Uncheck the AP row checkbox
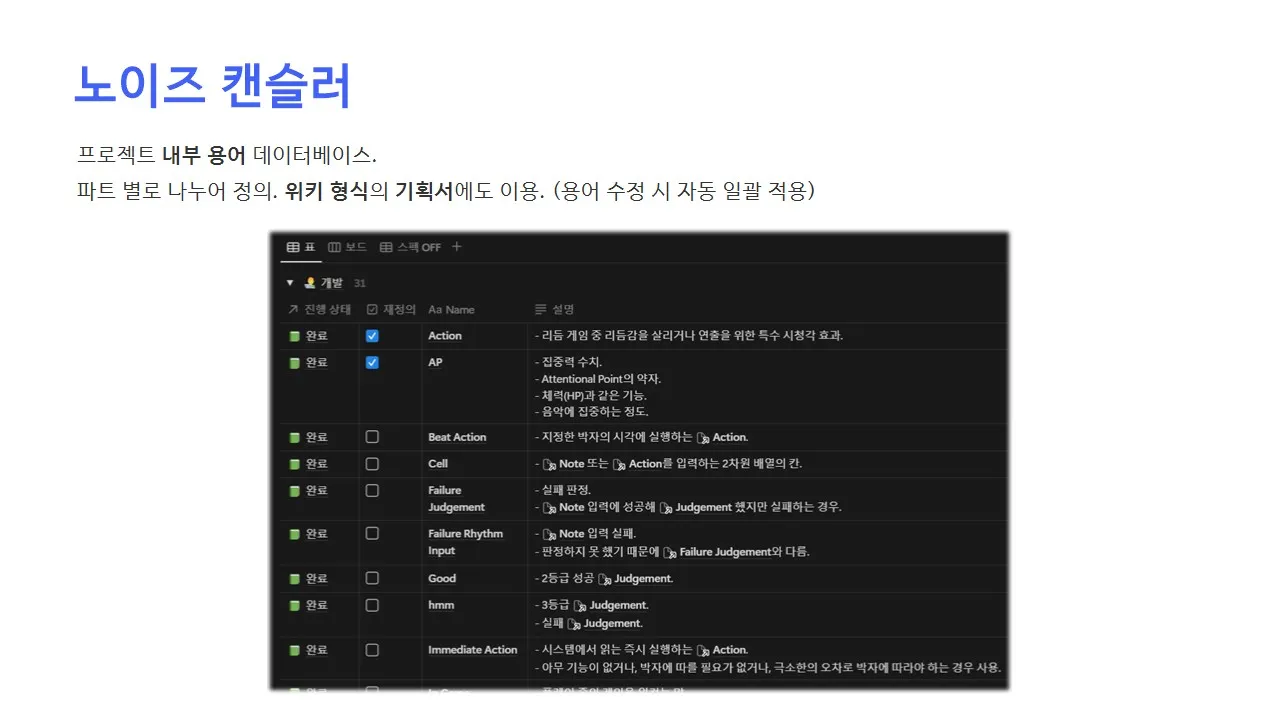Viewport: 1280px width, 720px height. (372, 363)
